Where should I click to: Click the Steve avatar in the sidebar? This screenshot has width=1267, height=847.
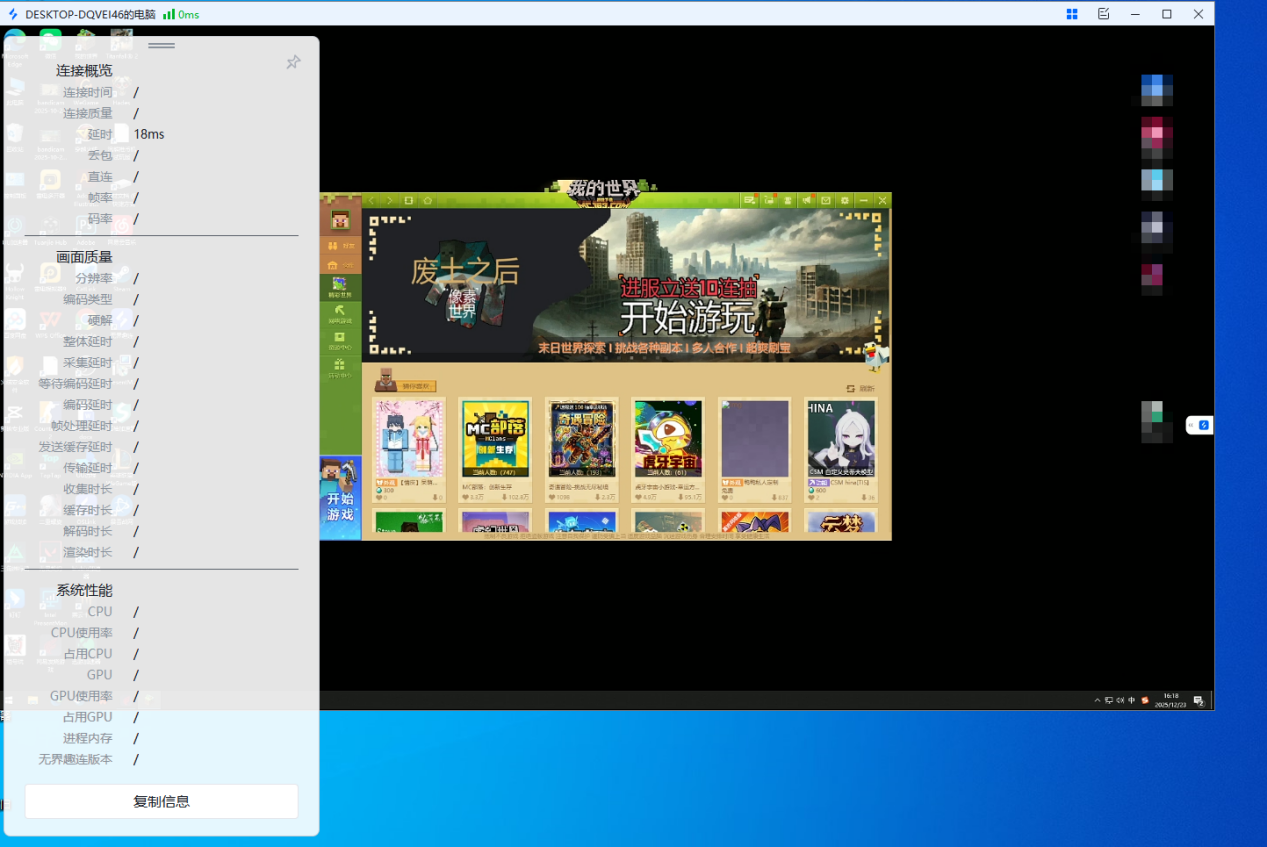click(340, 220)
